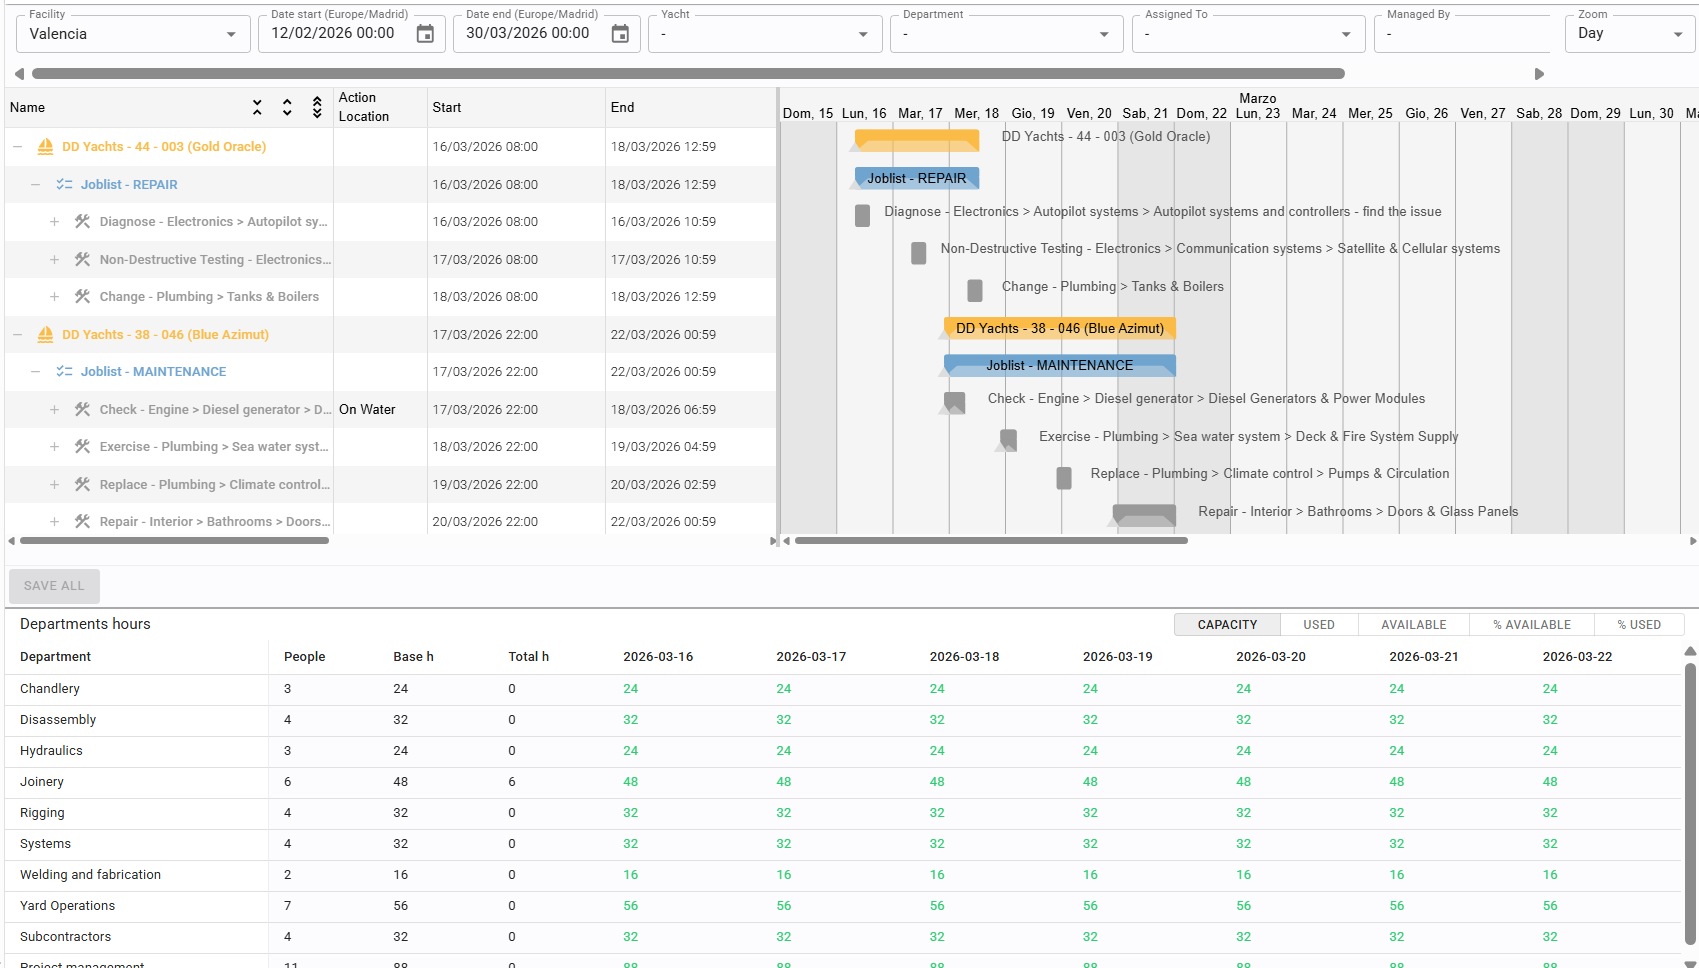The image size is (1699, 968).
Task: Click the tools icon beside Change - Plumbing task
Action: coord(83,297)
